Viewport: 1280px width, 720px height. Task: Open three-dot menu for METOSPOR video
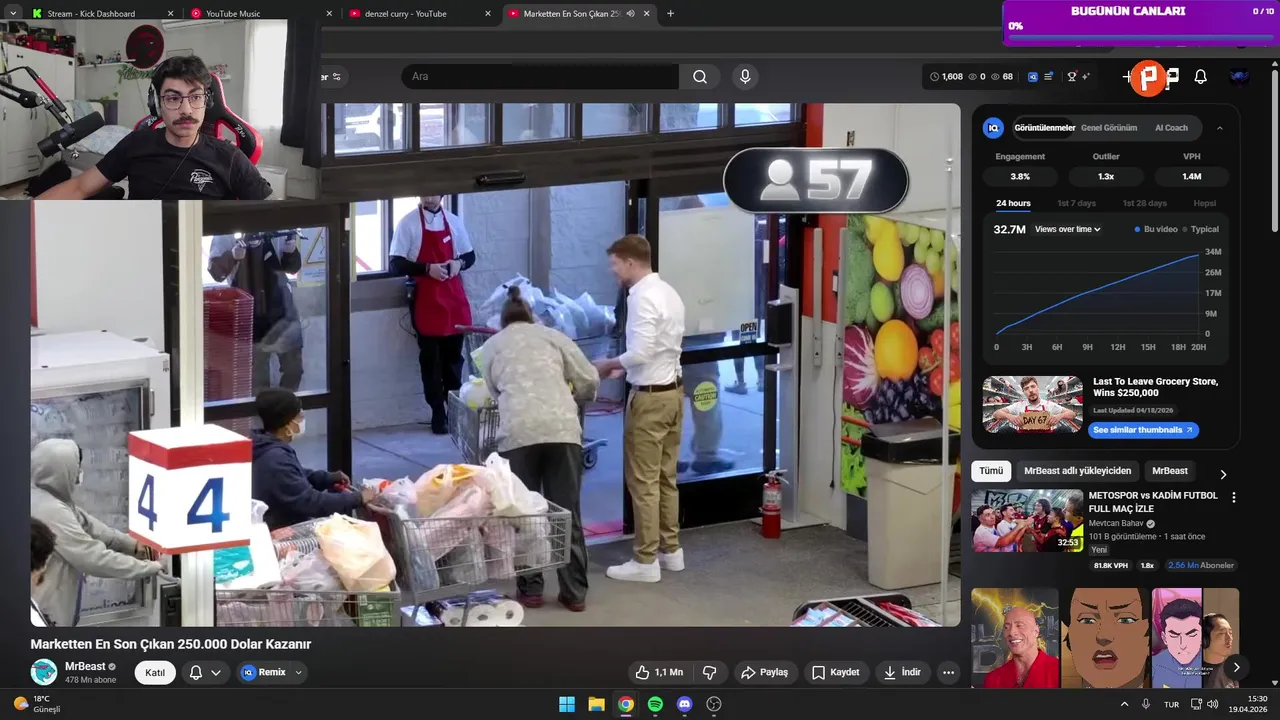click(1233, 497)
